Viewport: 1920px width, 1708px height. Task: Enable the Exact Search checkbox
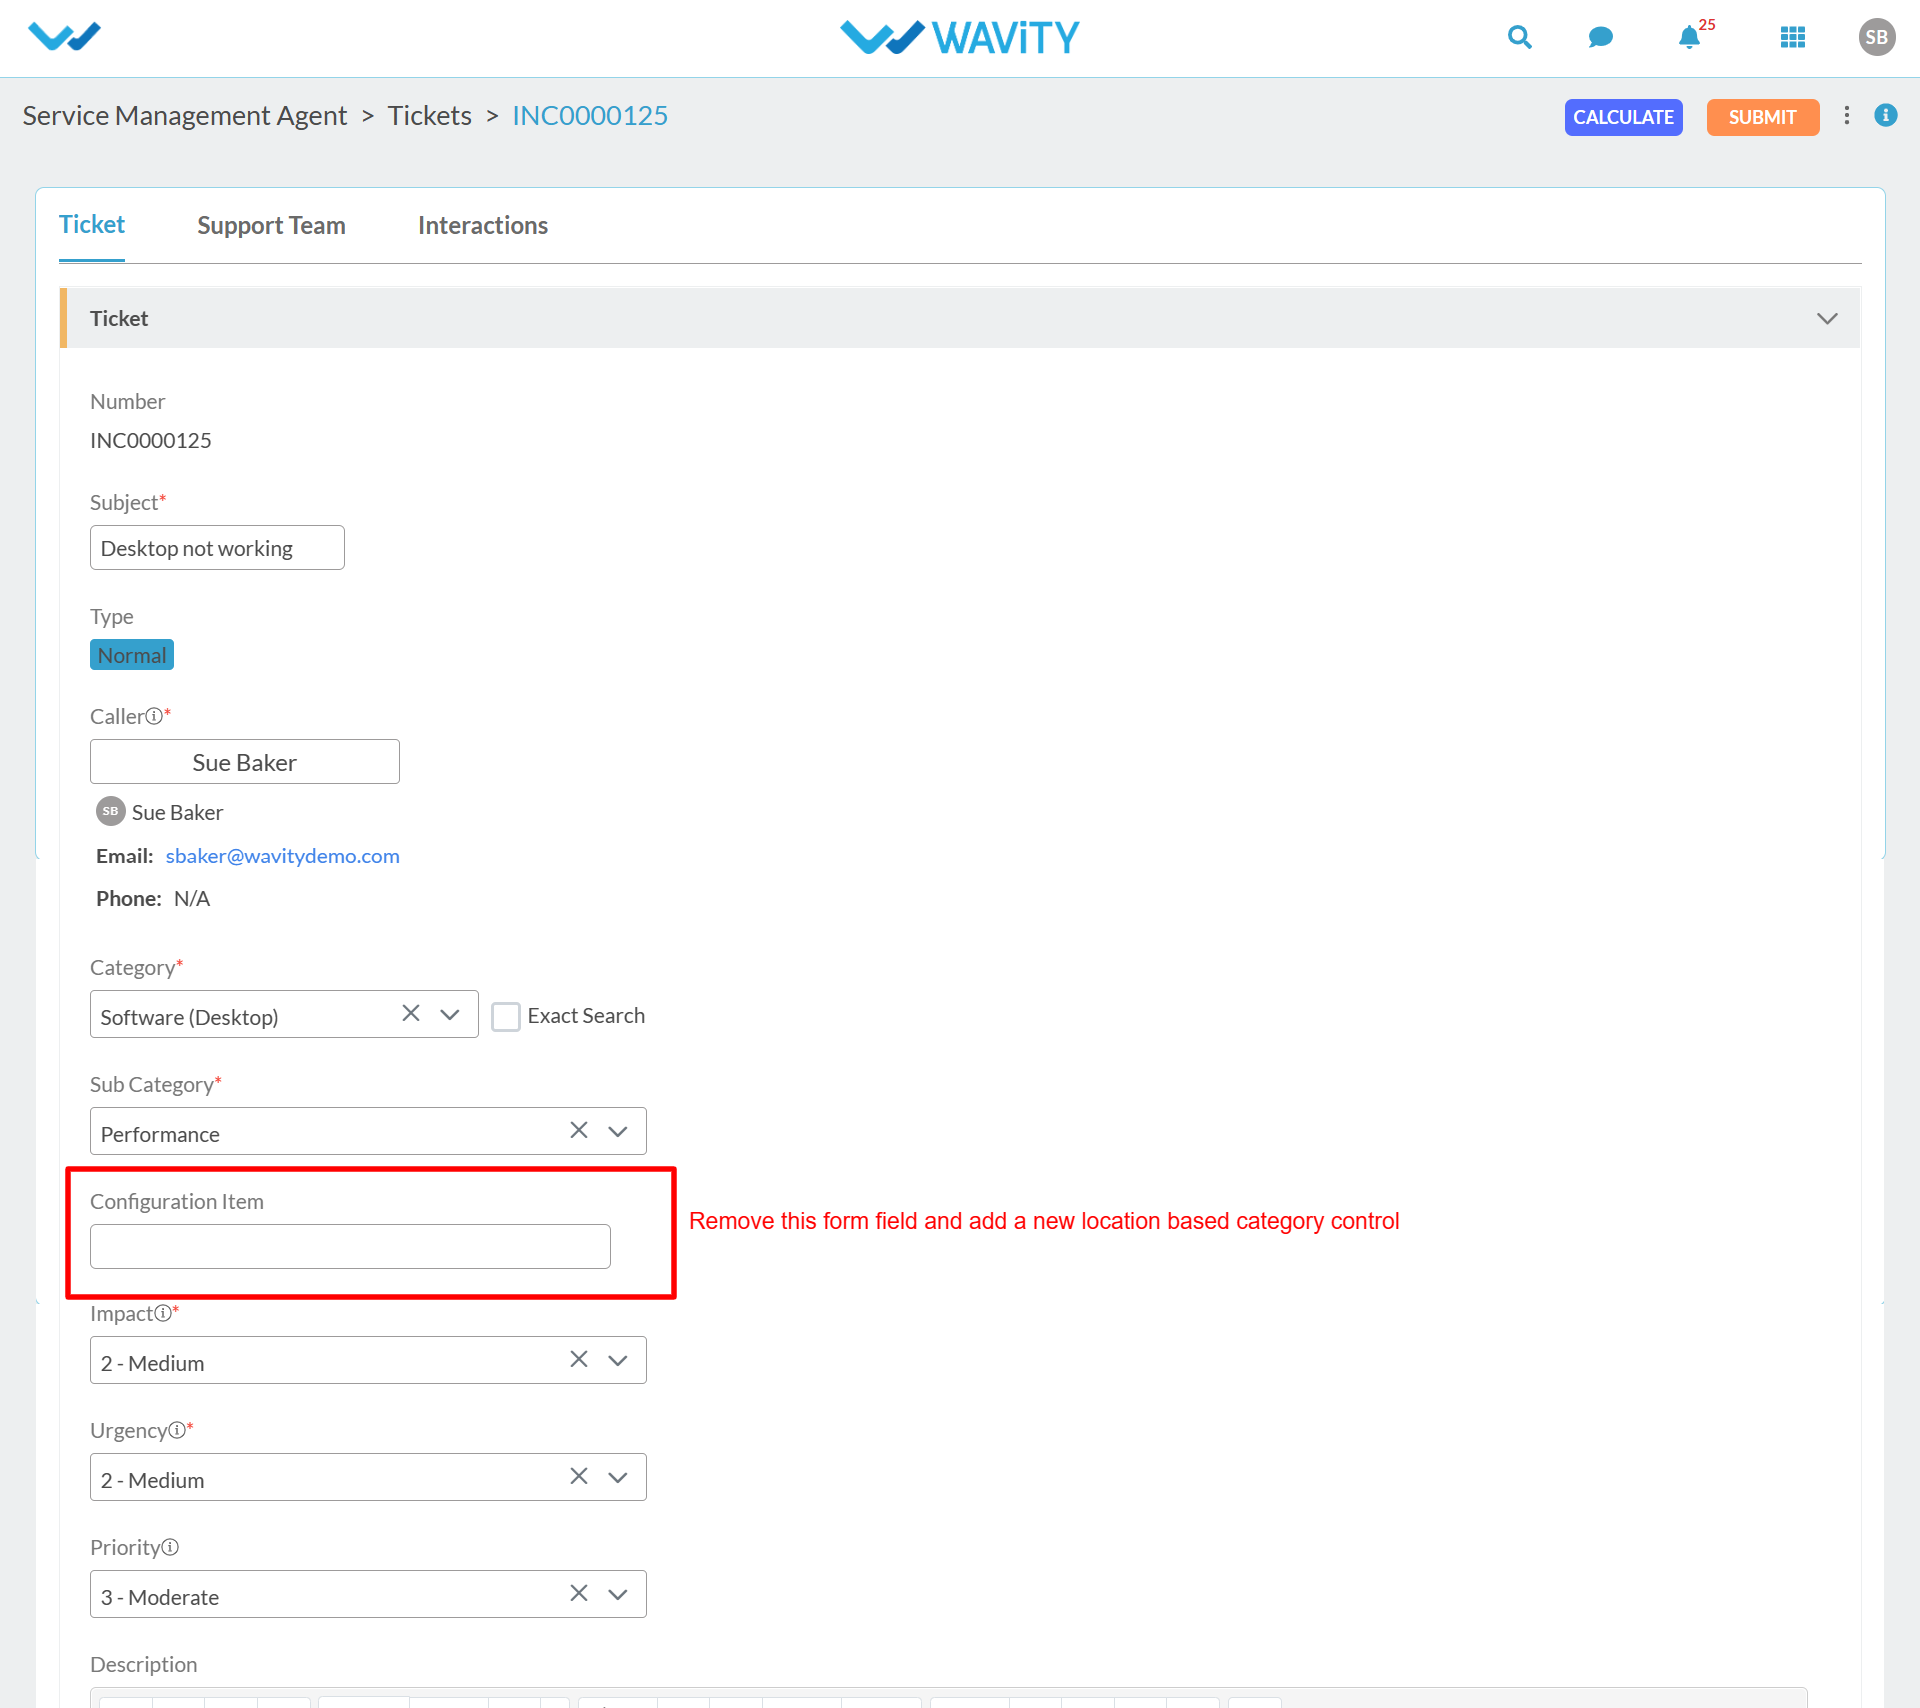tap(506, 1016)
